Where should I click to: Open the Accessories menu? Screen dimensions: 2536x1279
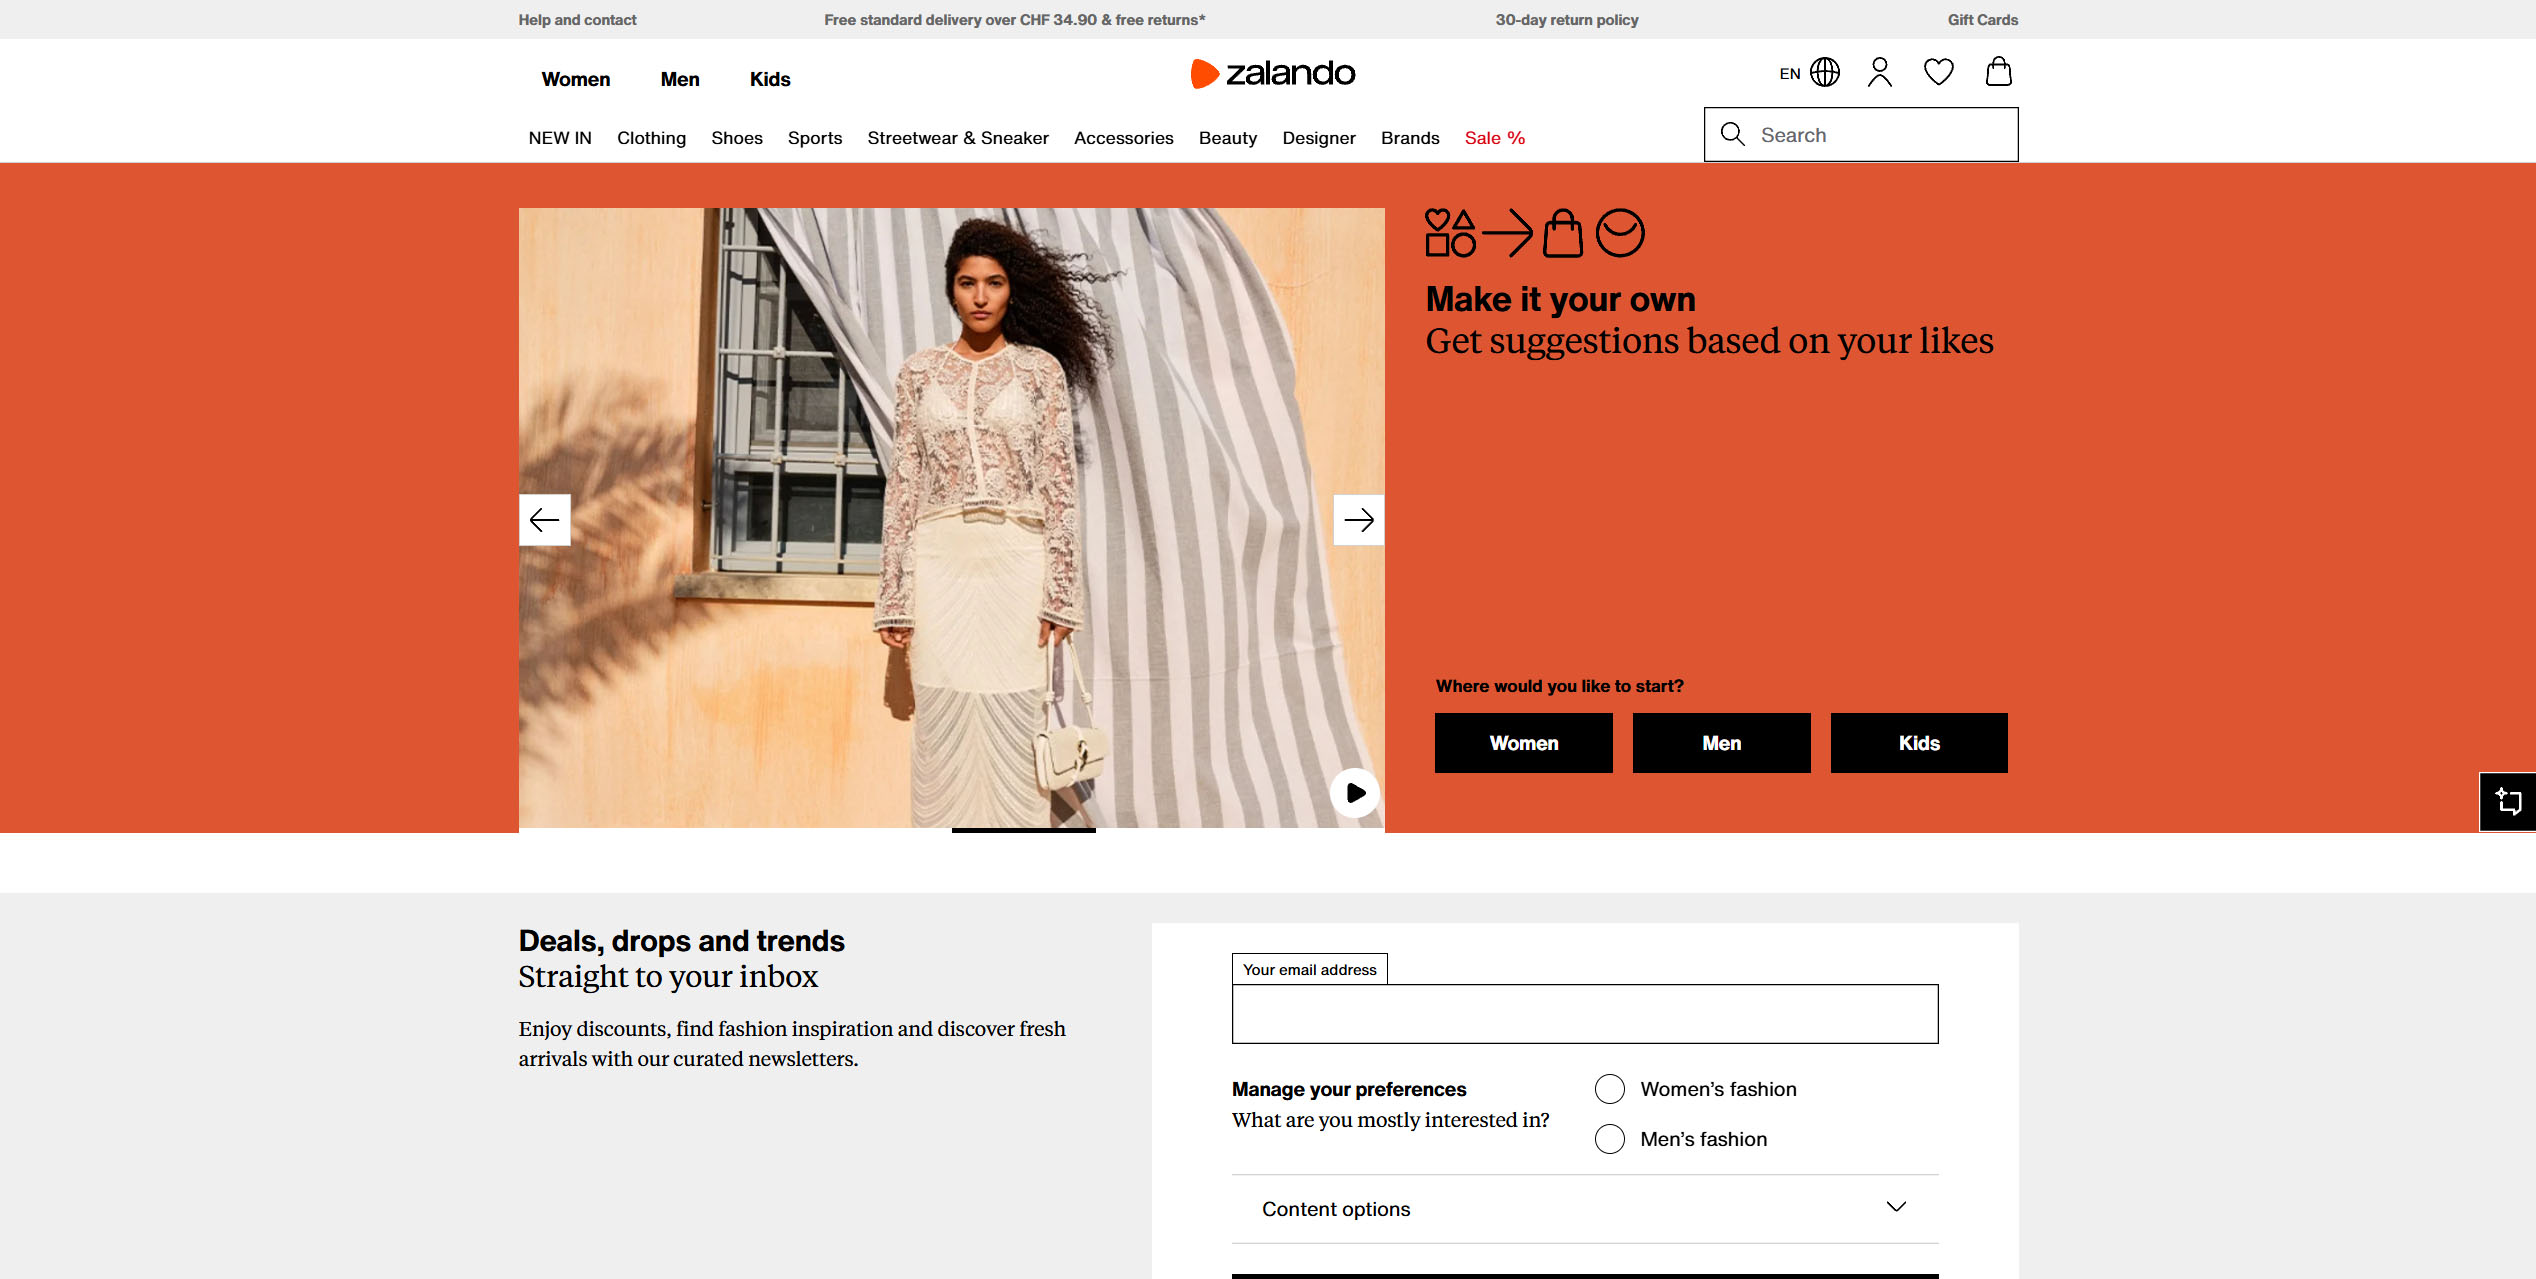pos(1124,138)
